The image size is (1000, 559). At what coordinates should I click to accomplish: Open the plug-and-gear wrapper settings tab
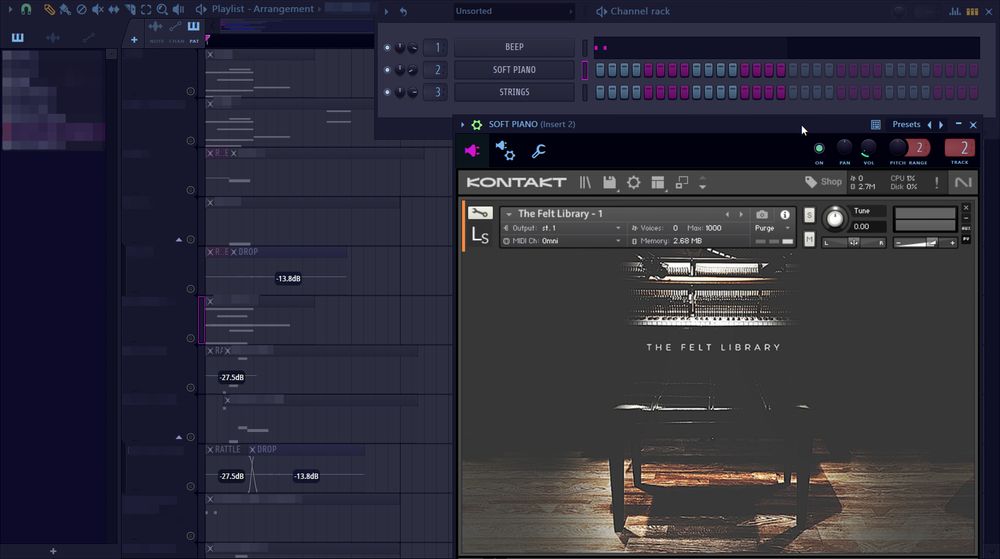point(505,150)
